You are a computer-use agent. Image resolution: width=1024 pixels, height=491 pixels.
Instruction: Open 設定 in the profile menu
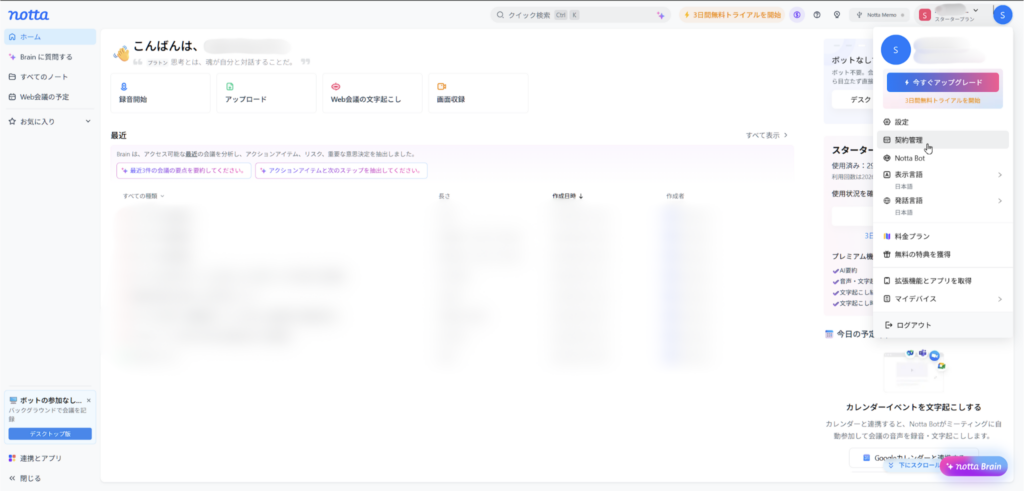tap(942, 121)
